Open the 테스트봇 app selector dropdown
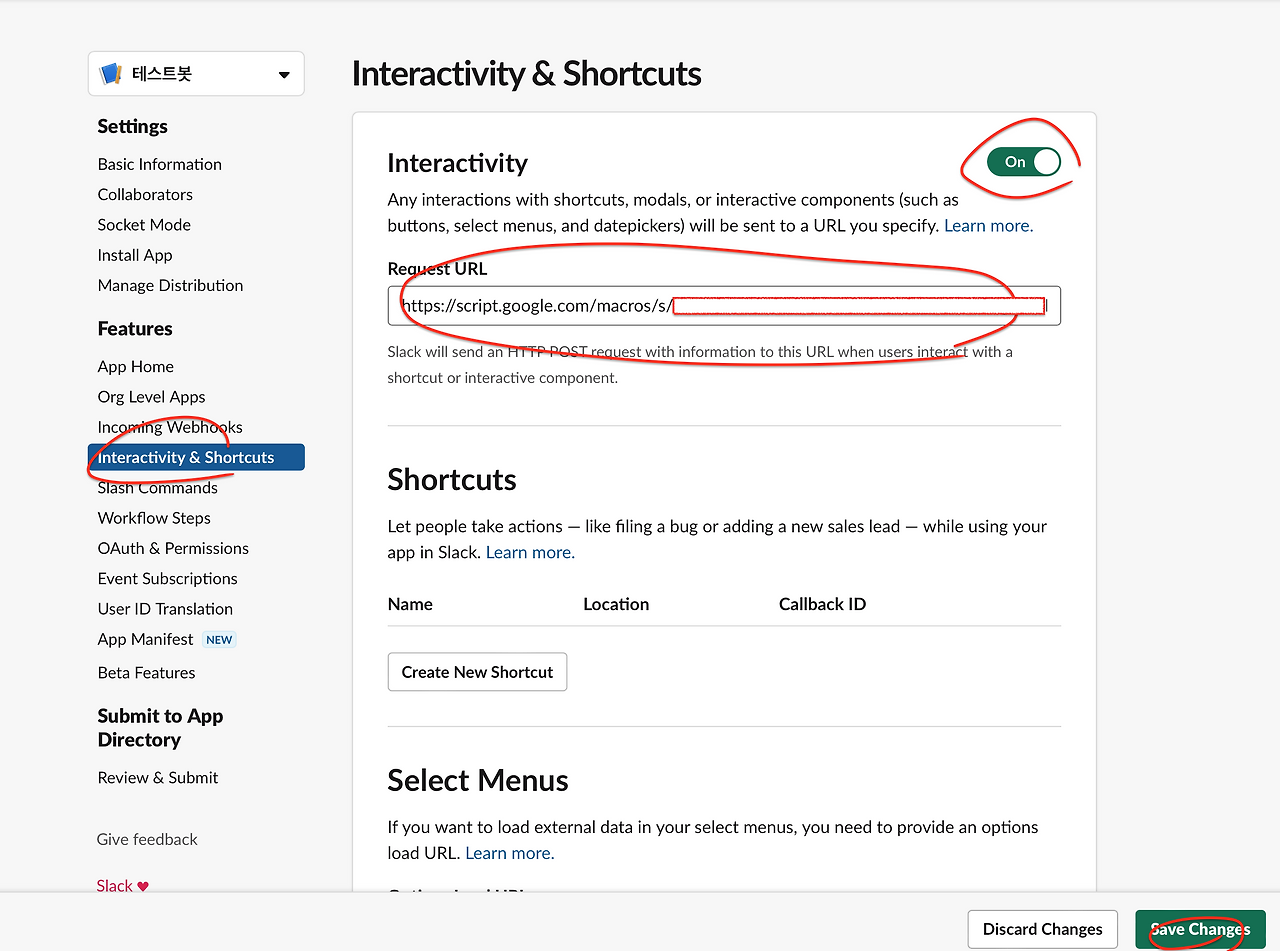Viewport: 1280px width, 951px height. [196, 74]
